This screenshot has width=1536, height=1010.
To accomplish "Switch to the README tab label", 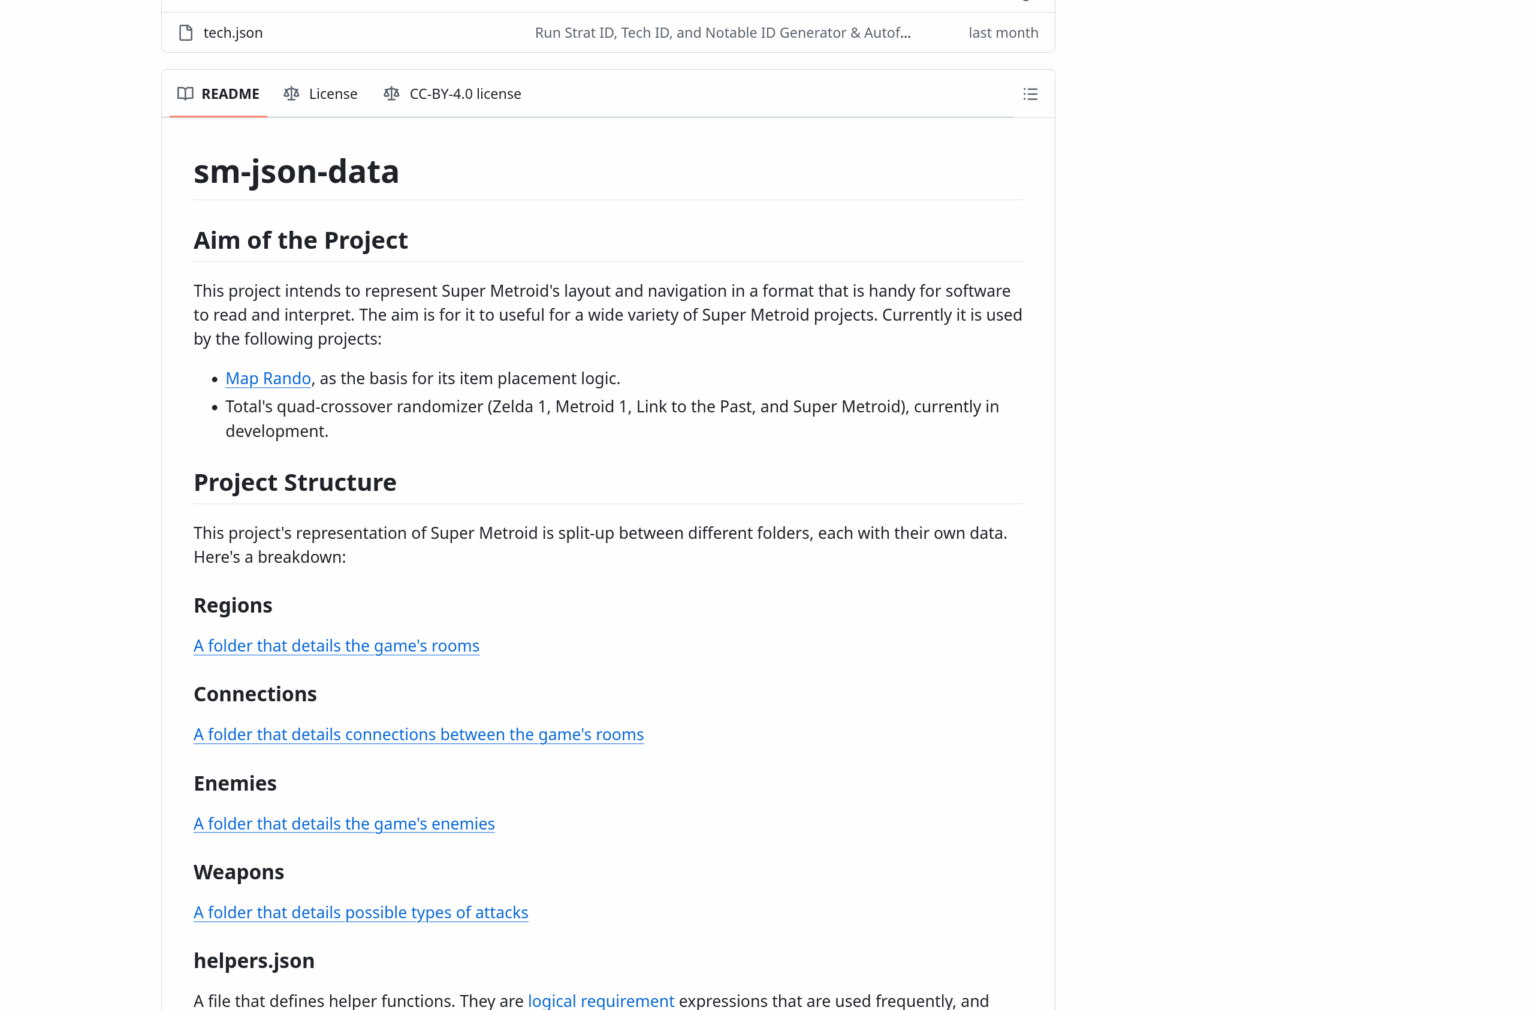I will pos(230,94).
